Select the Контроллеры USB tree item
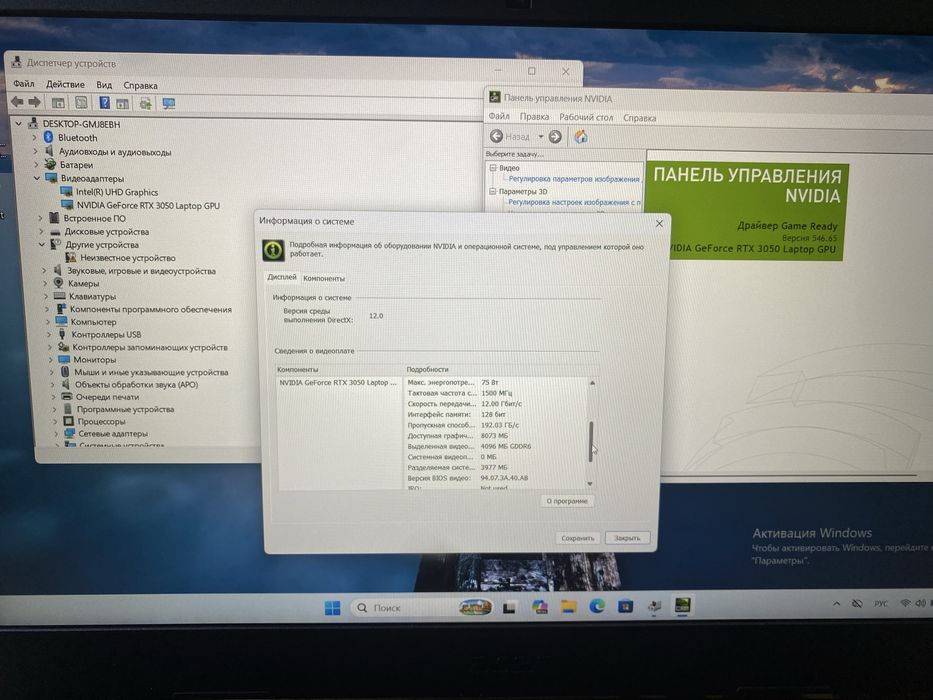 click(107, 335)
